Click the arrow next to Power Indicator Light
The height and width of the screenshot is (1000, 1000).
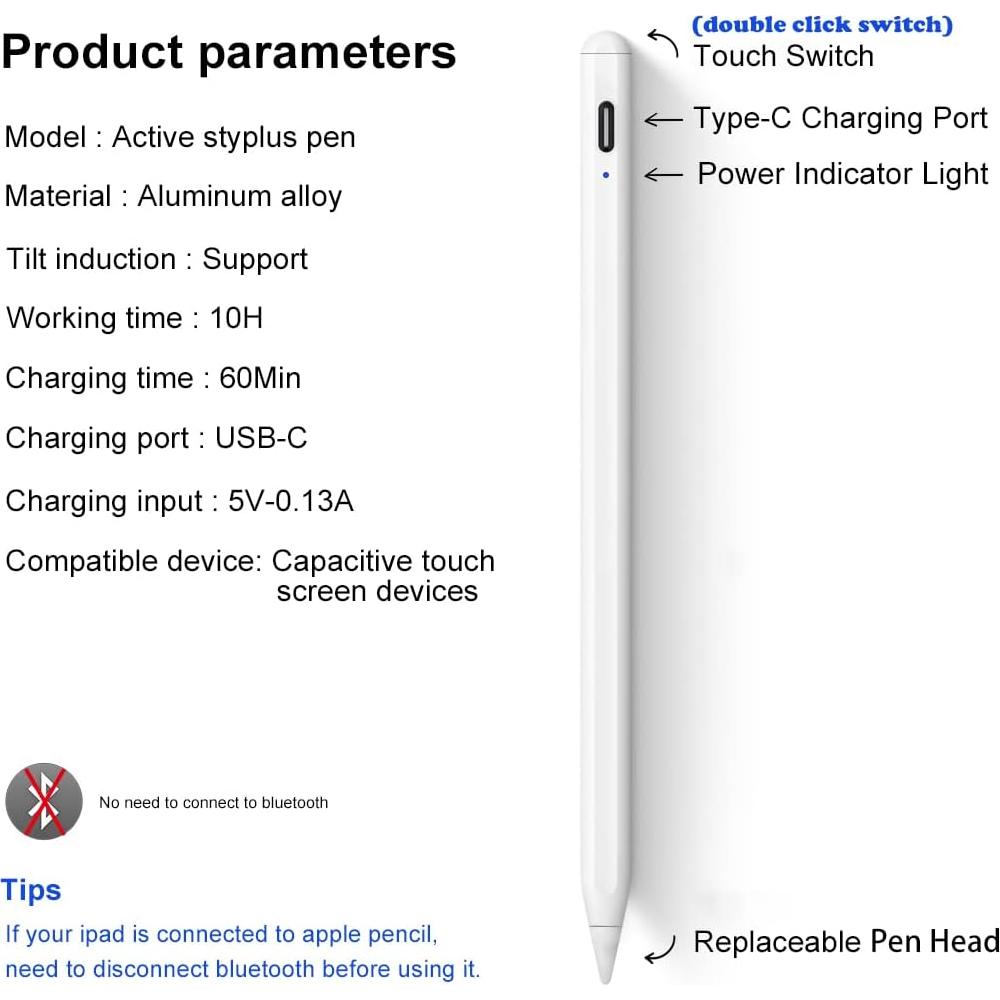663,175
